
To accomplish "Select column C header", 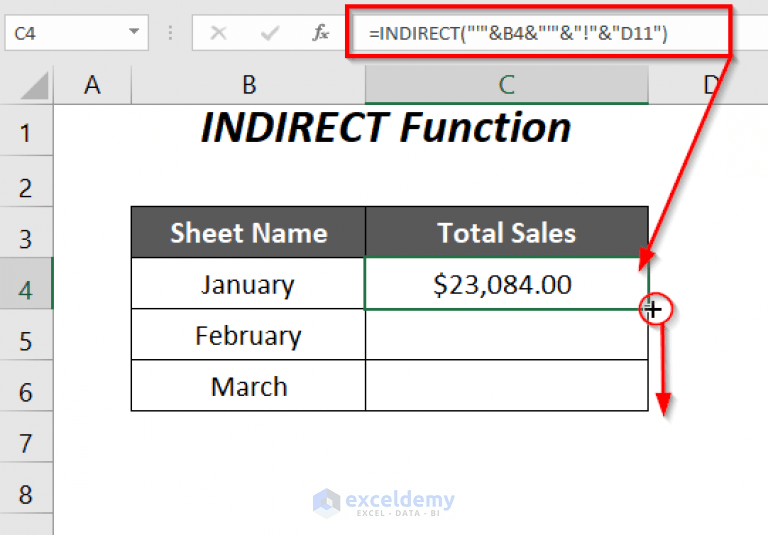I will click(x=507, y=85).
